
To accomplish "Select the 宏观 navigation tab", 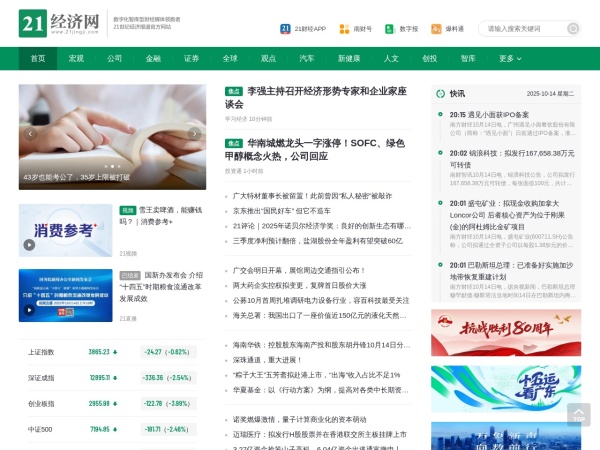I will (76, 59).
